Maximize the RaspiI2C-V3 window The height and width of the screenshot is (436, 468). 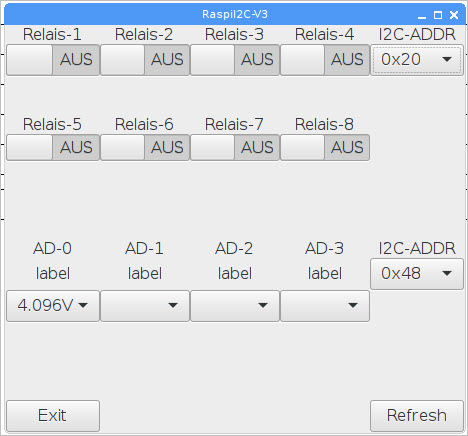tap(438, 15)
